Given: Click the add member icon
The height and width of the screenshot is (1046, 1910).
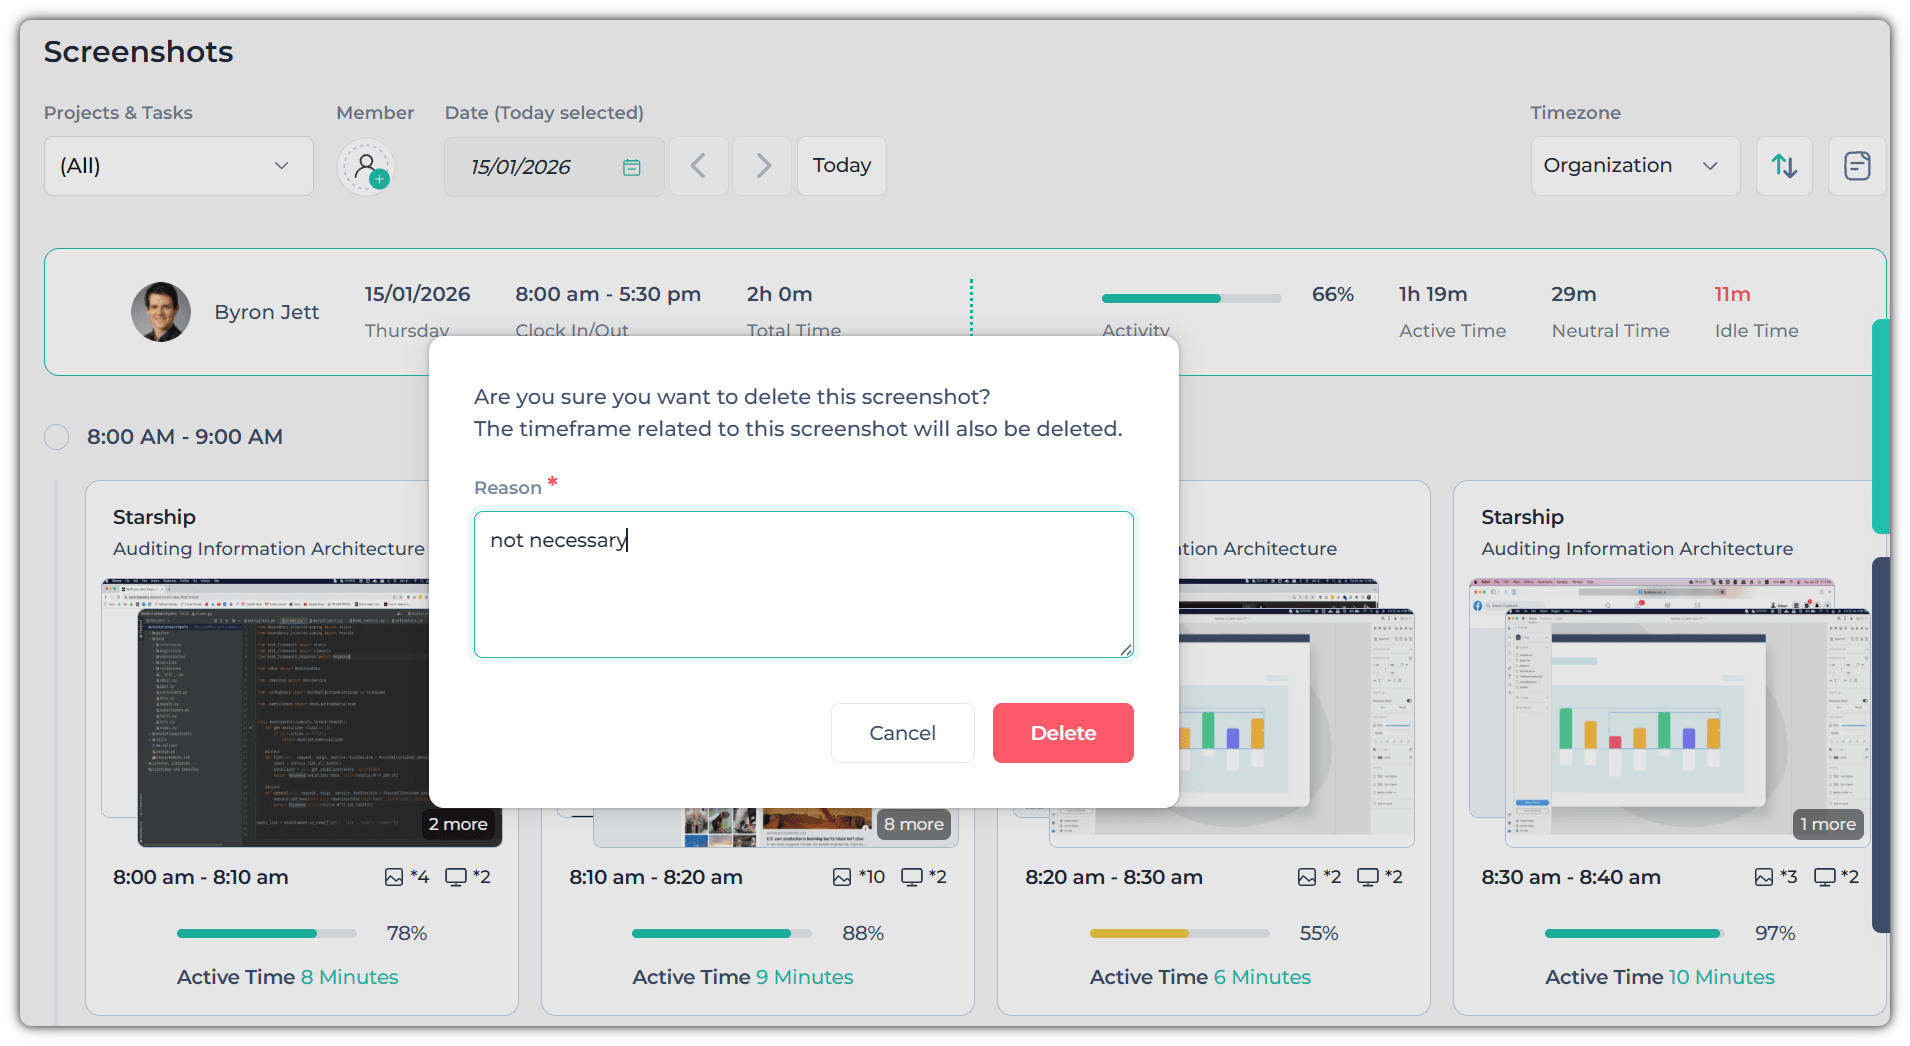Looking at the screenshot, I should (366, 166).
